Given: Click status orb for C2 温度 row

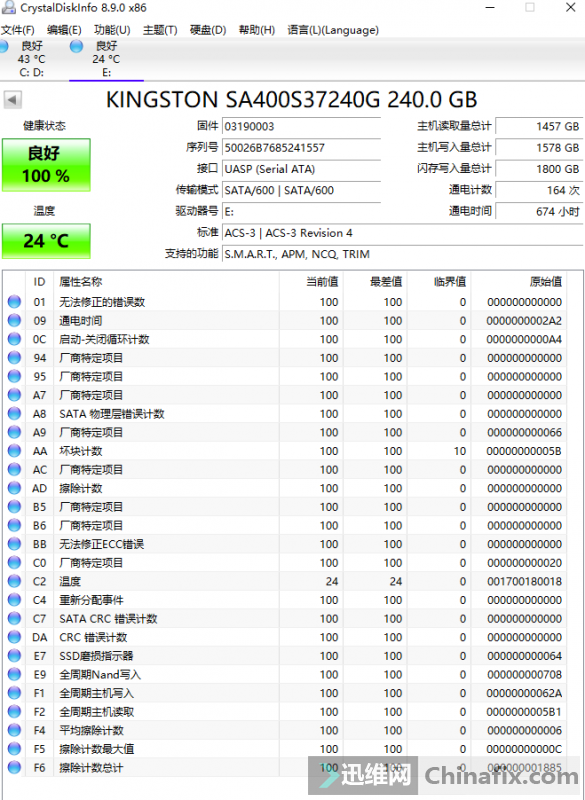Looking at the screenshot, I should click(14, 581).
